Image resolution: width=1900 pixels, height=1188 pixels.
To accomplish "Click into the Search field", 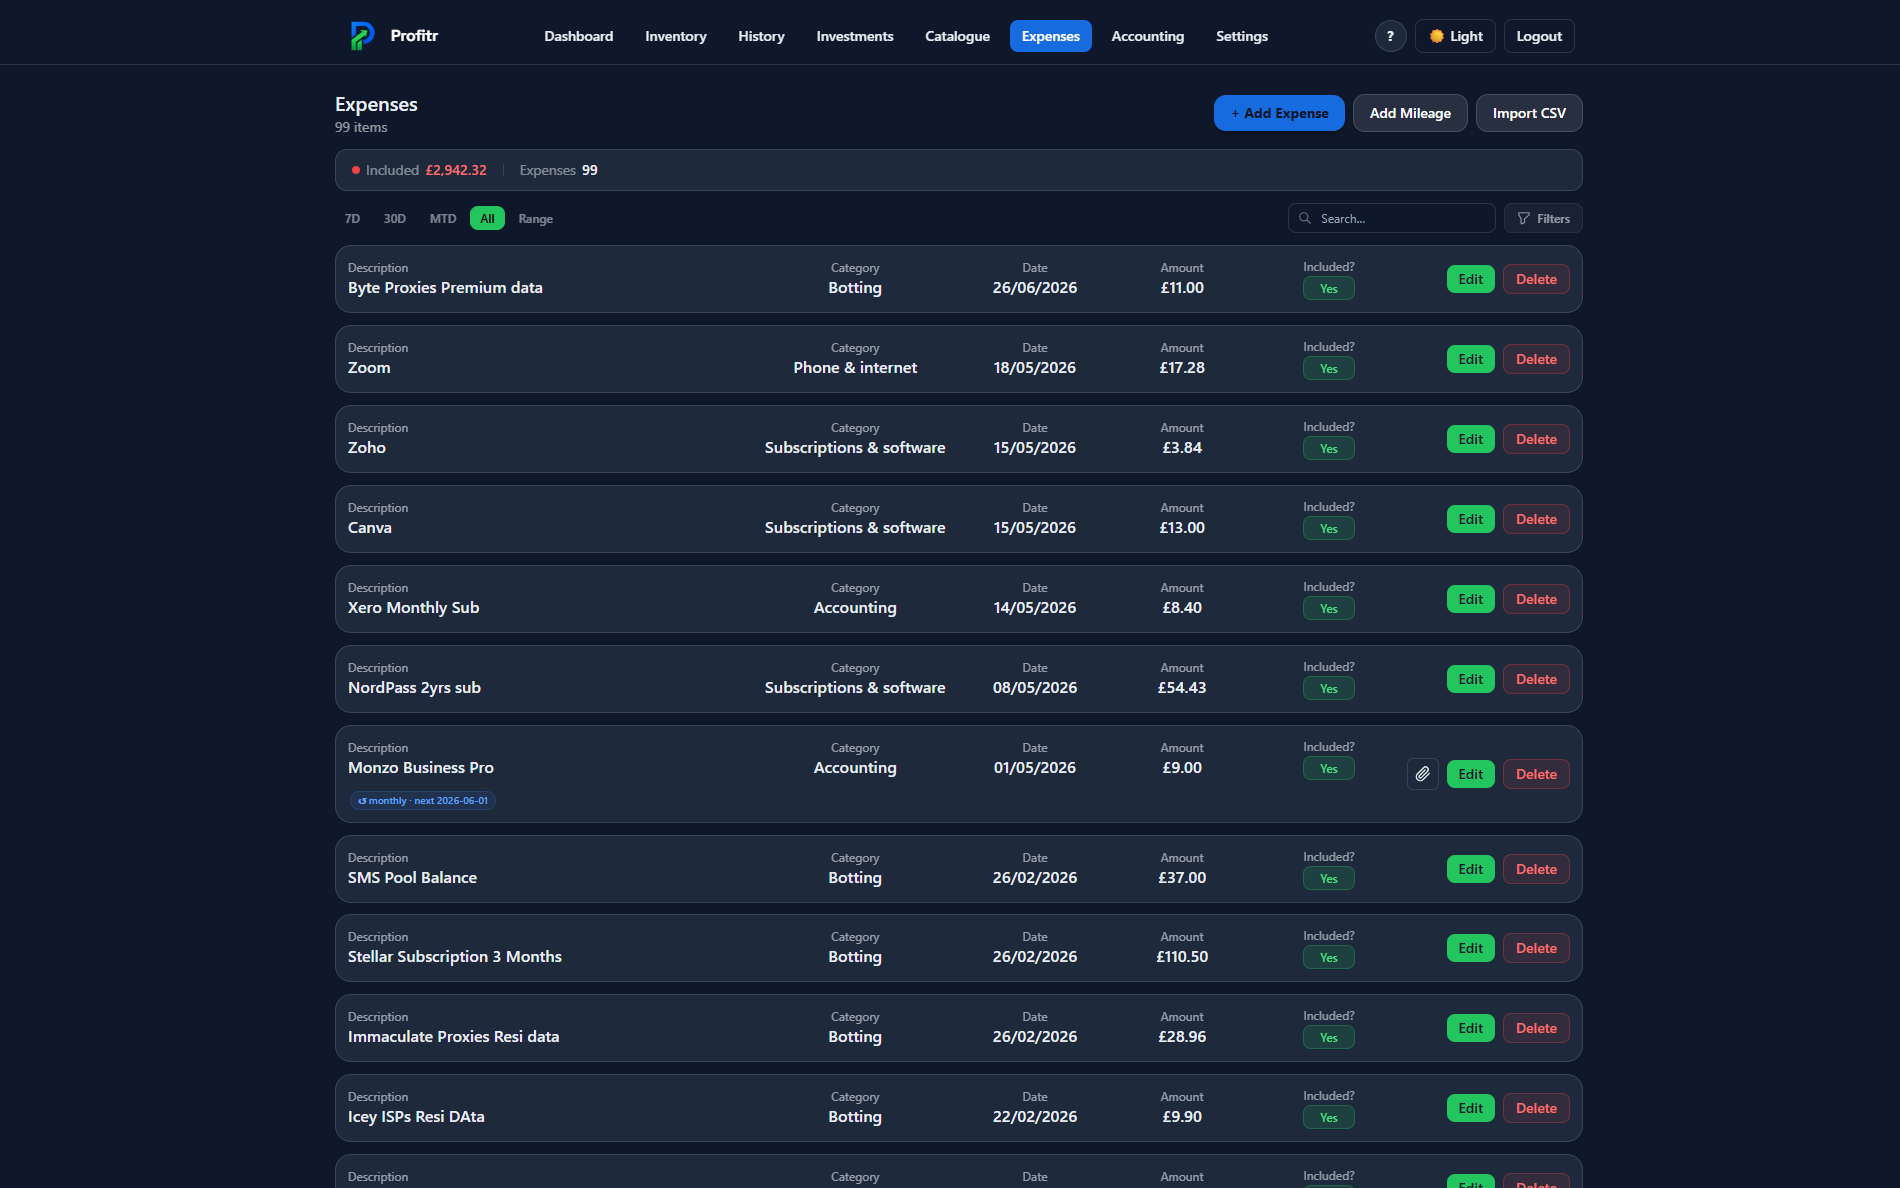I will 1391,218.
